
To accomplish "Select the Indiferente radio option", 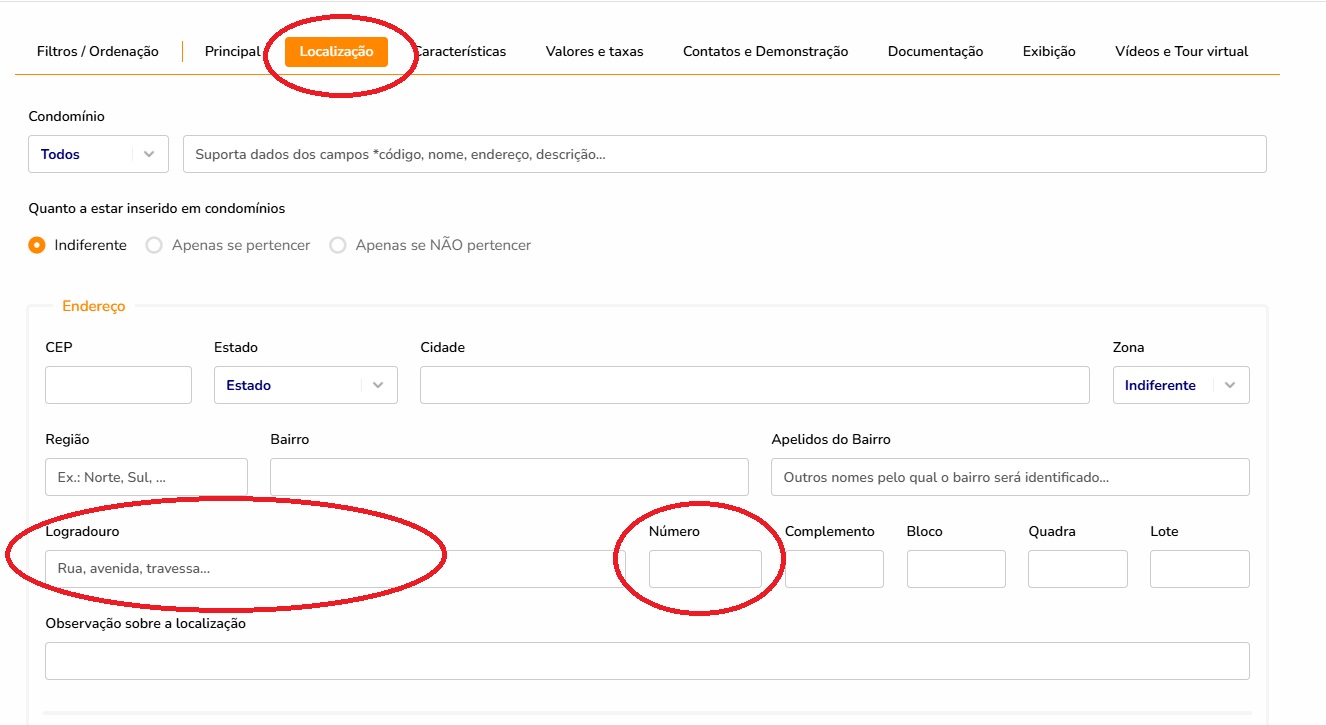I will click(x=37, y=245).
